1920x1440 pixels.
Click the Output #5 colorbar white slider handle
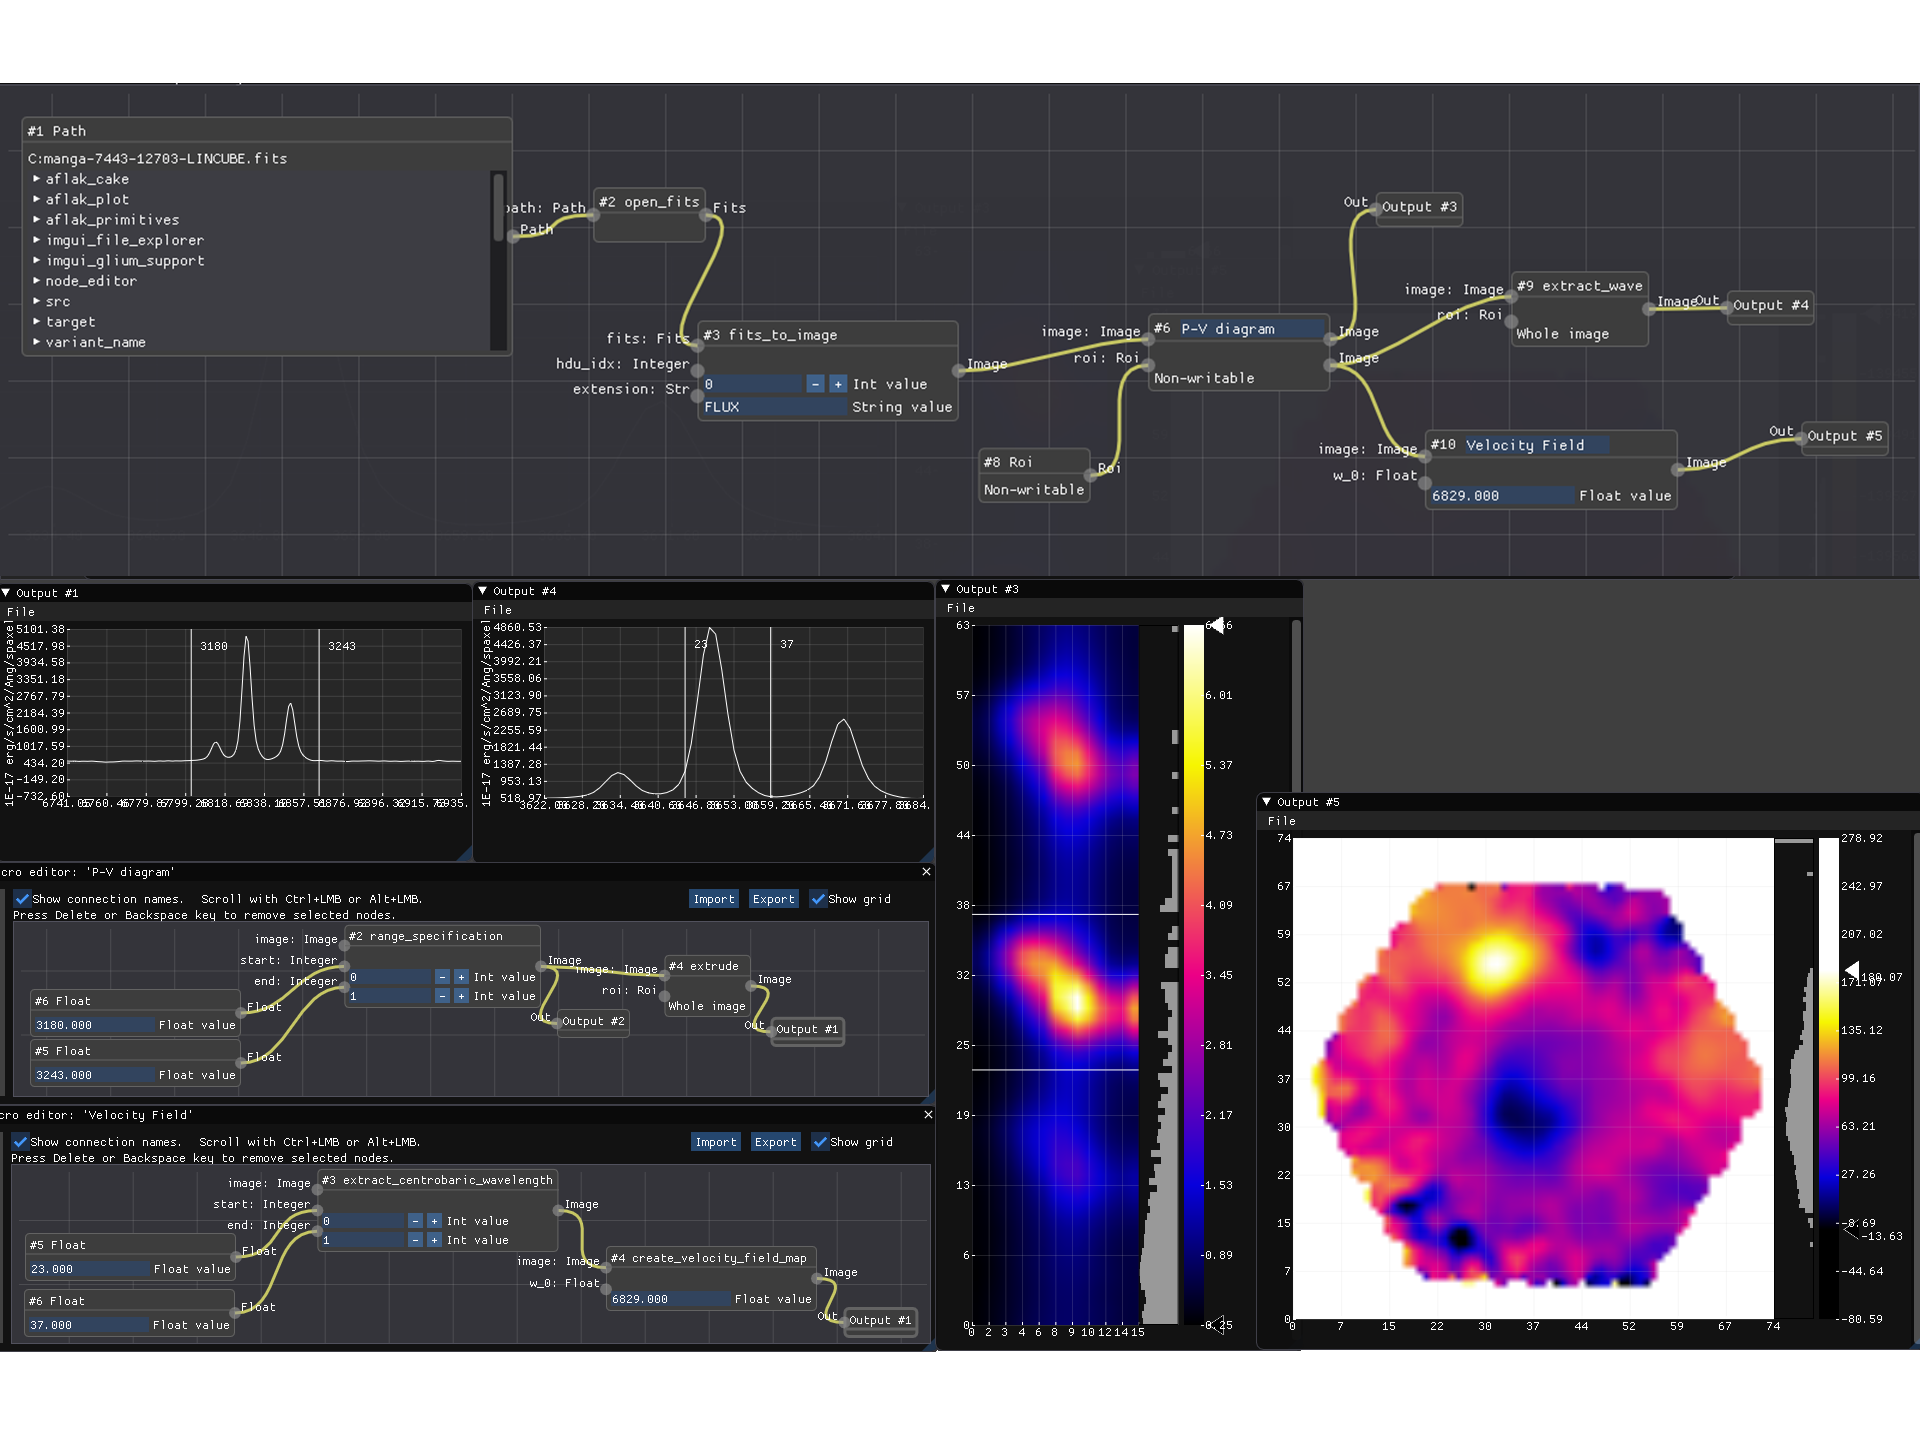point(1851,970)
